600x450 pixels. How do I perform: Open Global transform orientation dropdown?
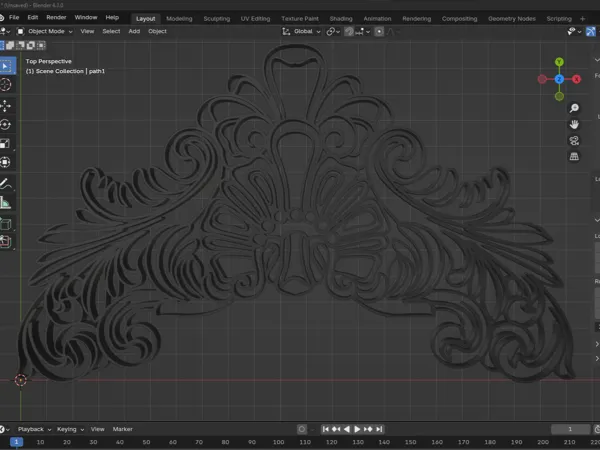[x=302, y=31]
